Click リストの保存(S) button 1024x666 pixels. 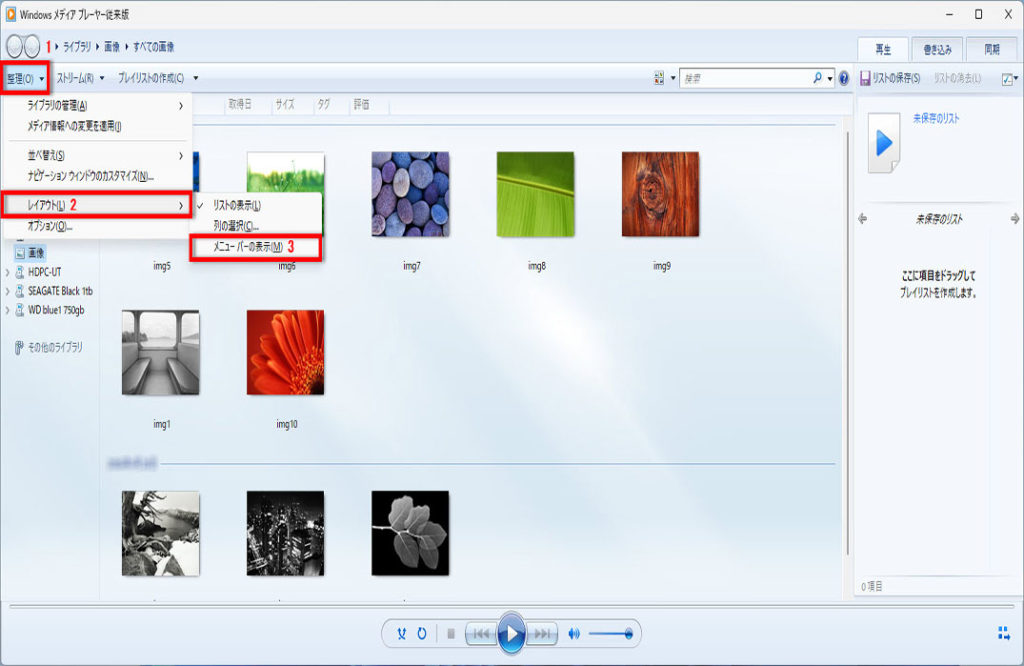coord(891,78)
